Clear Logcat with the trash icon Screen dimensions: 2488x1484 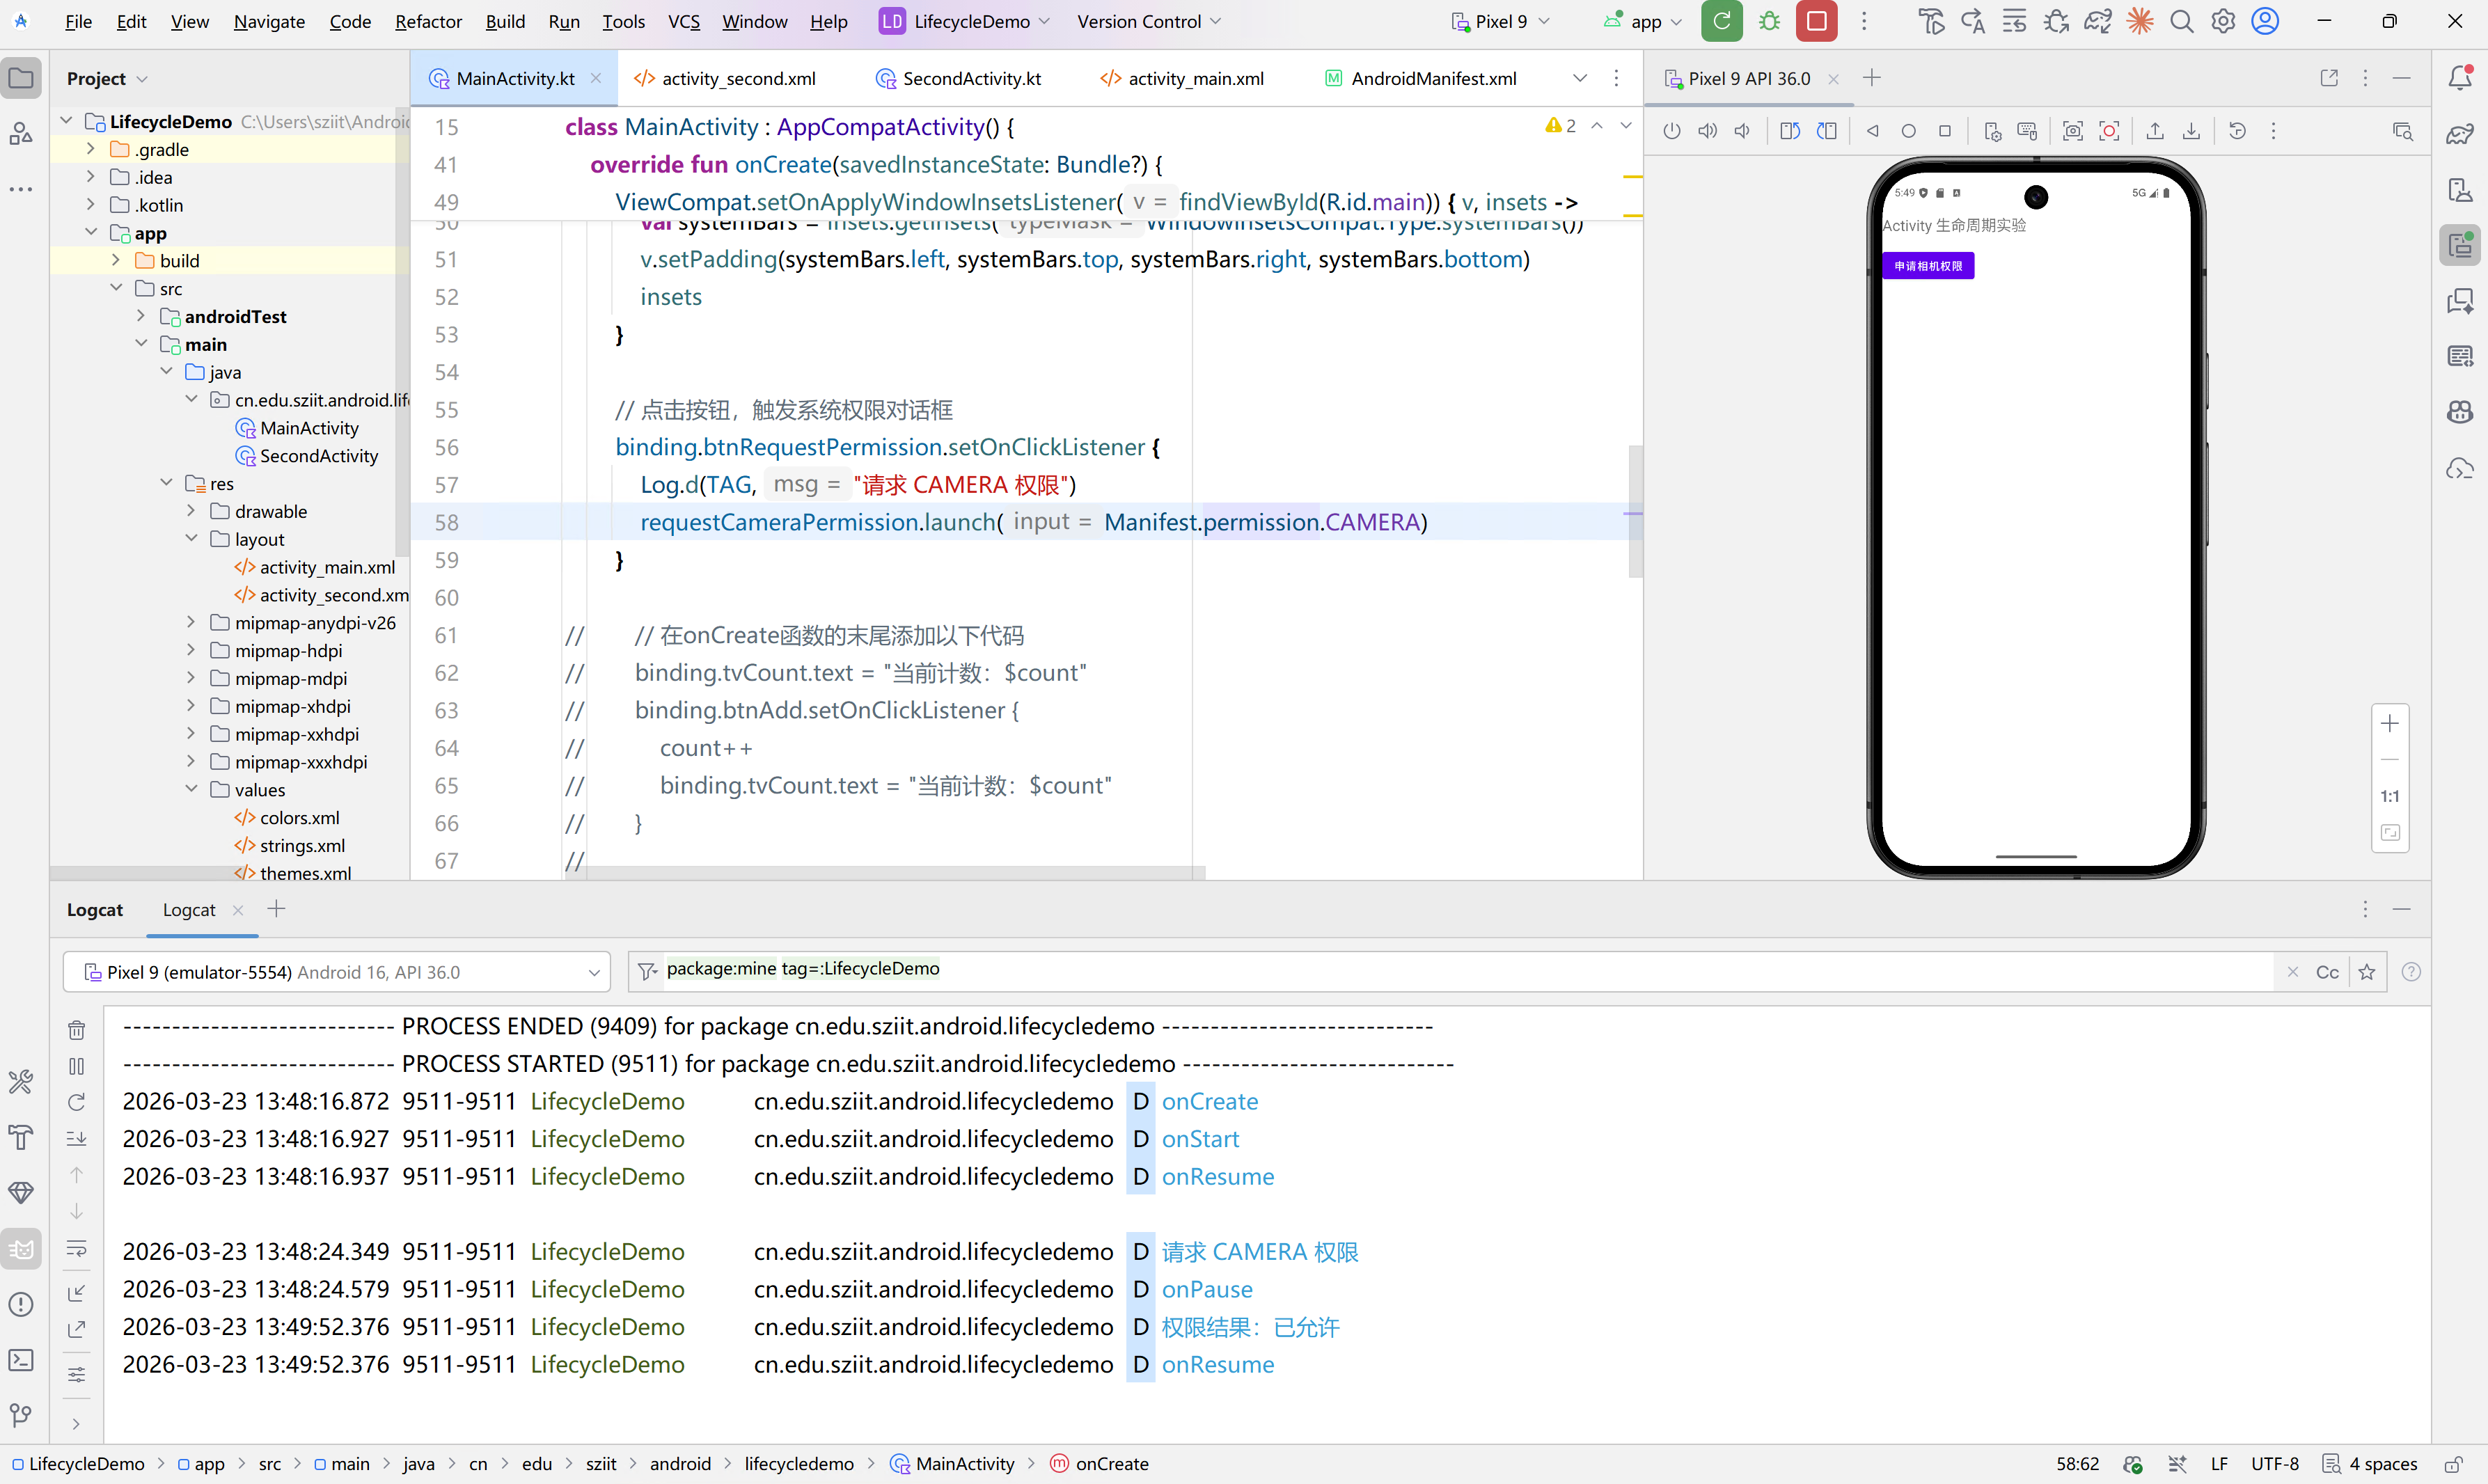click(x=76, y=1030)
